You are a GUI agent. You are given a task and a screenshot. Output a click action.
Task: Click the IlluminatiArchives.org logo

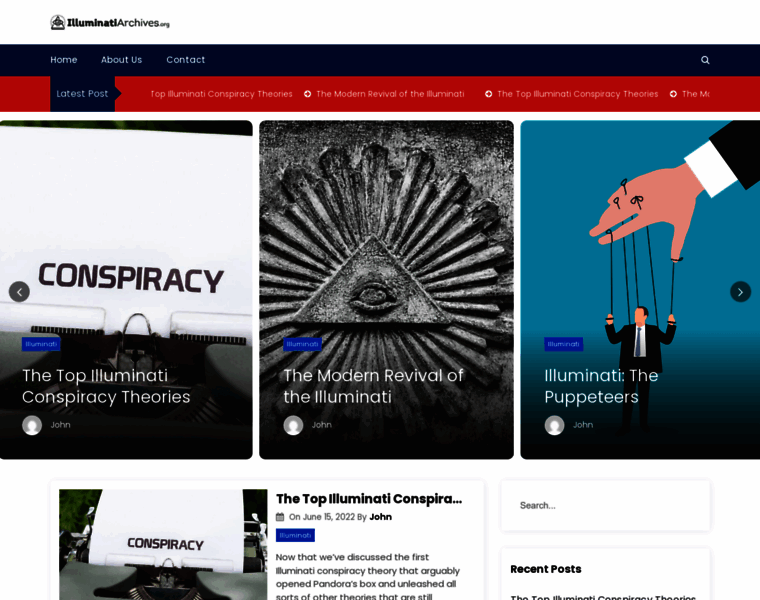(110, 22)
